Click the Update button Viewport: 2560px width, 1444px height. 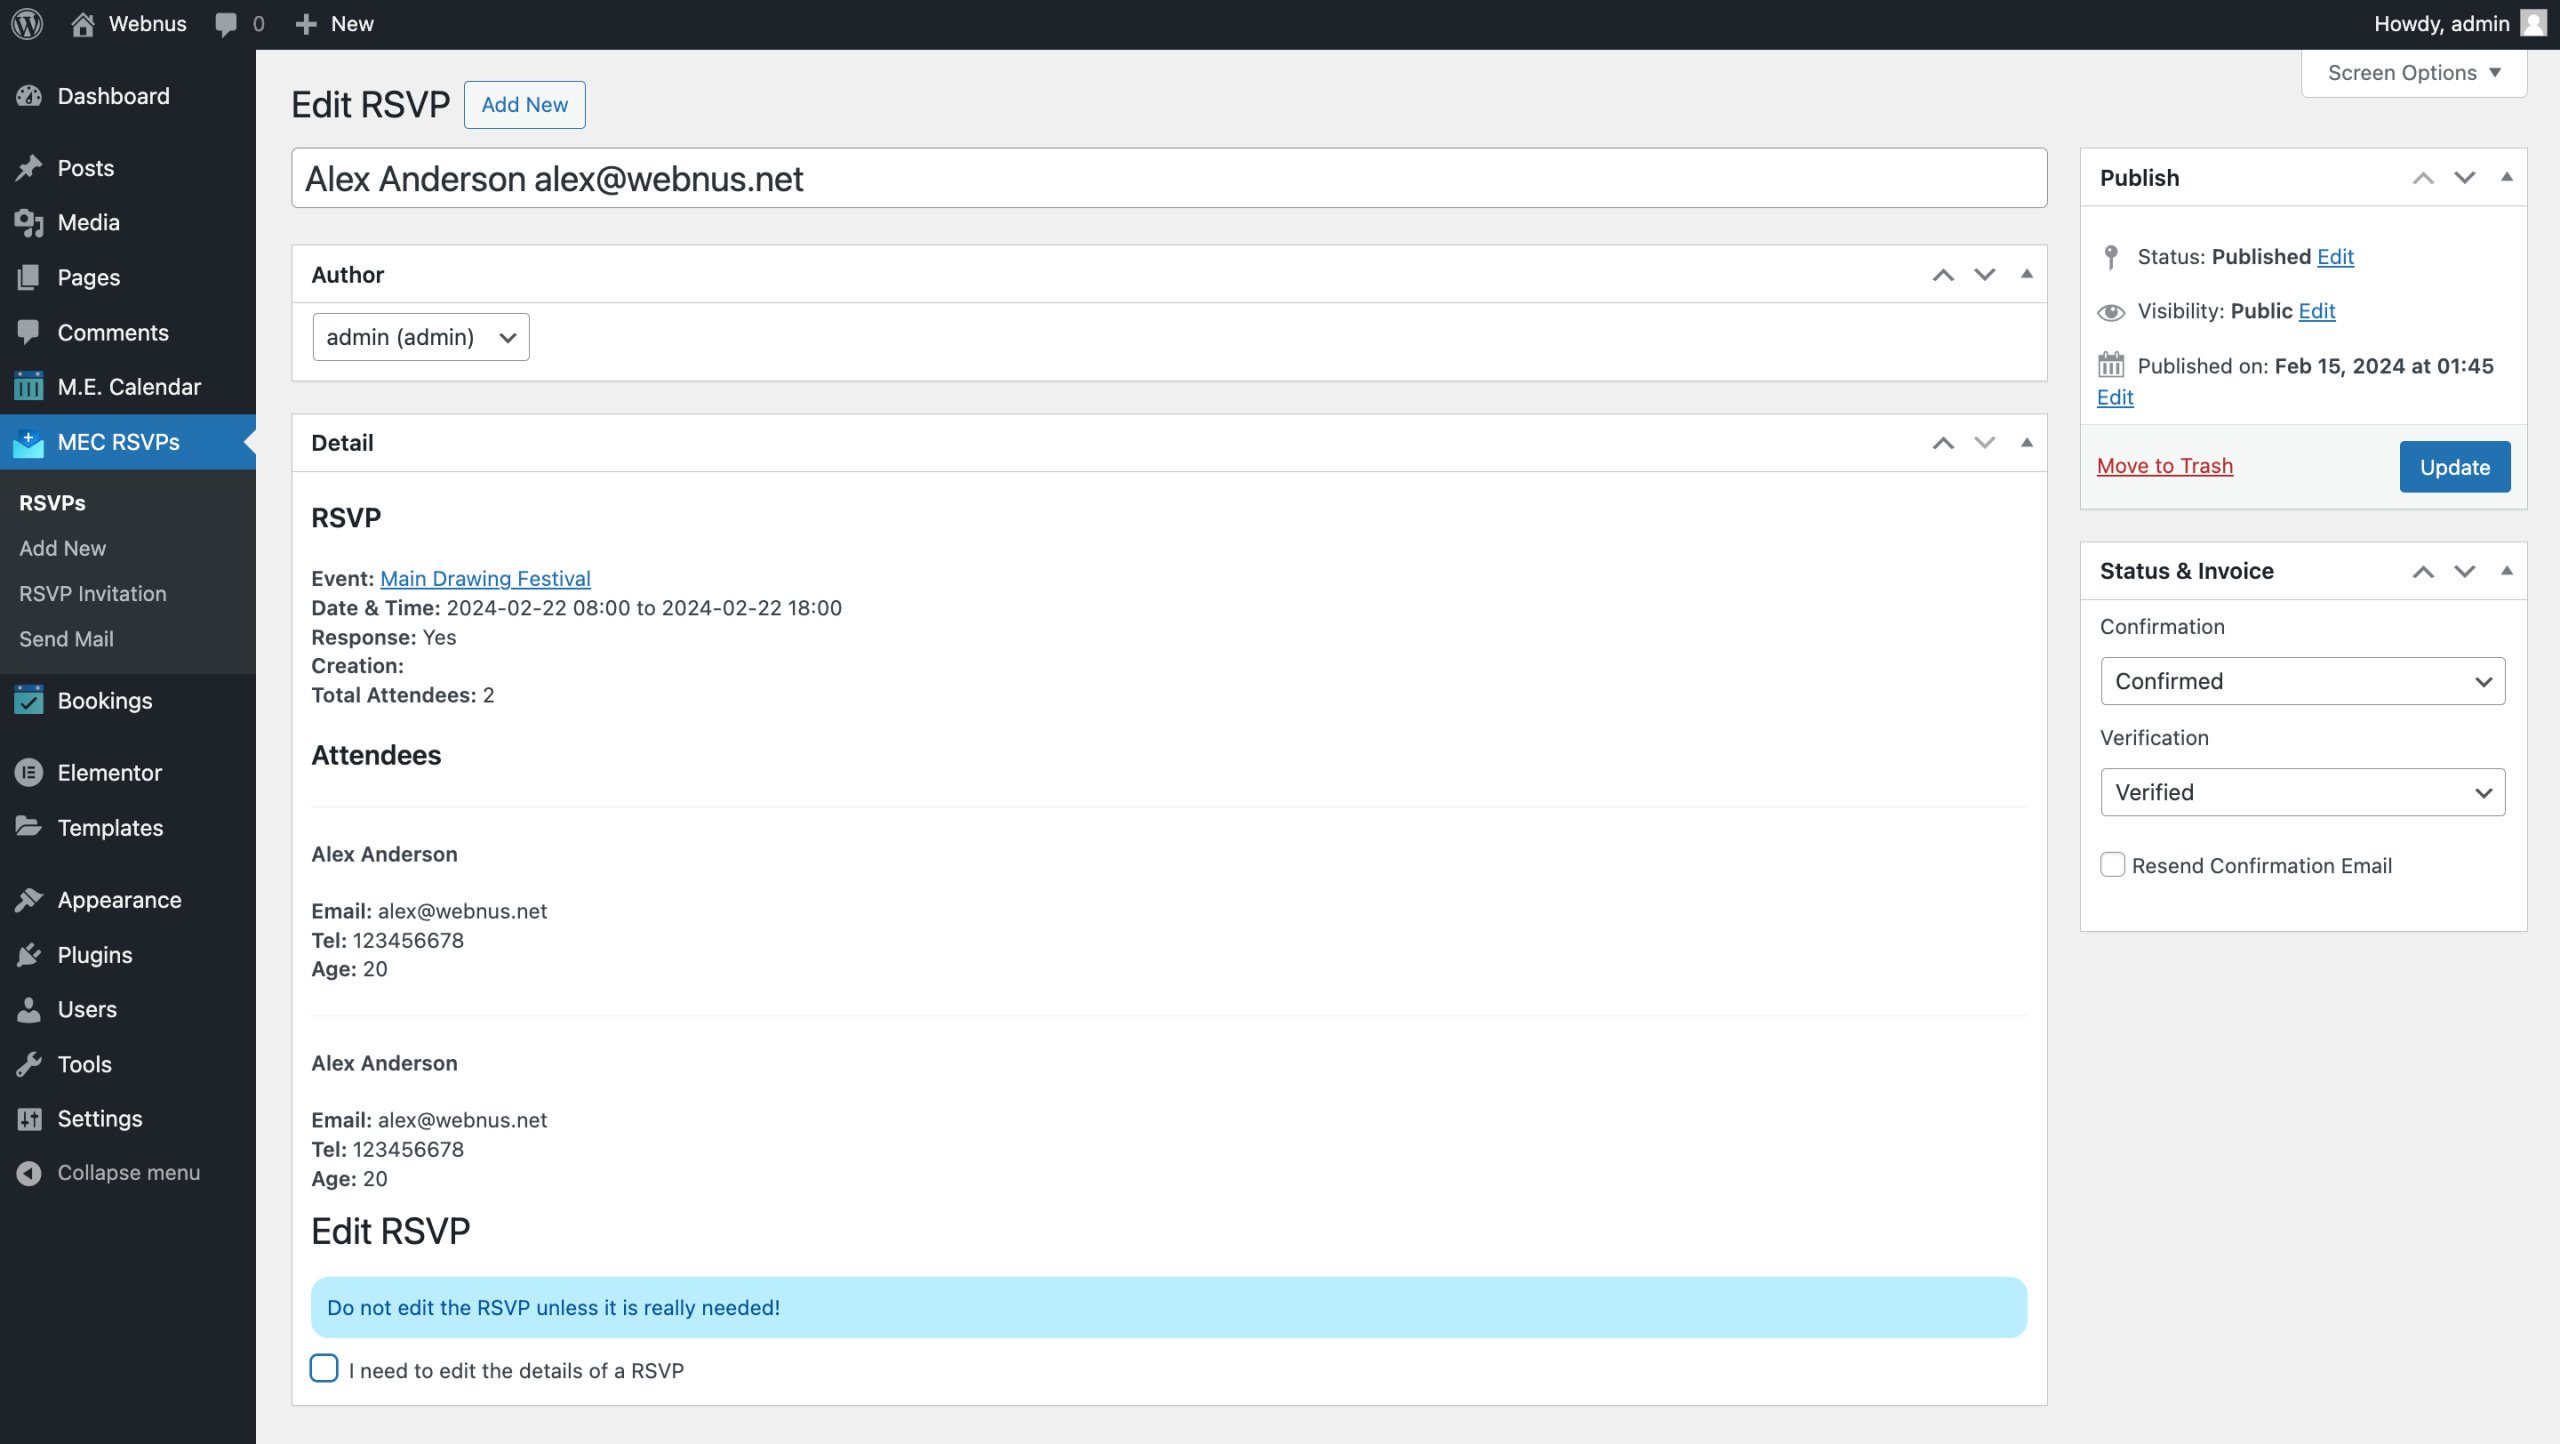(x=2454, y=467)
